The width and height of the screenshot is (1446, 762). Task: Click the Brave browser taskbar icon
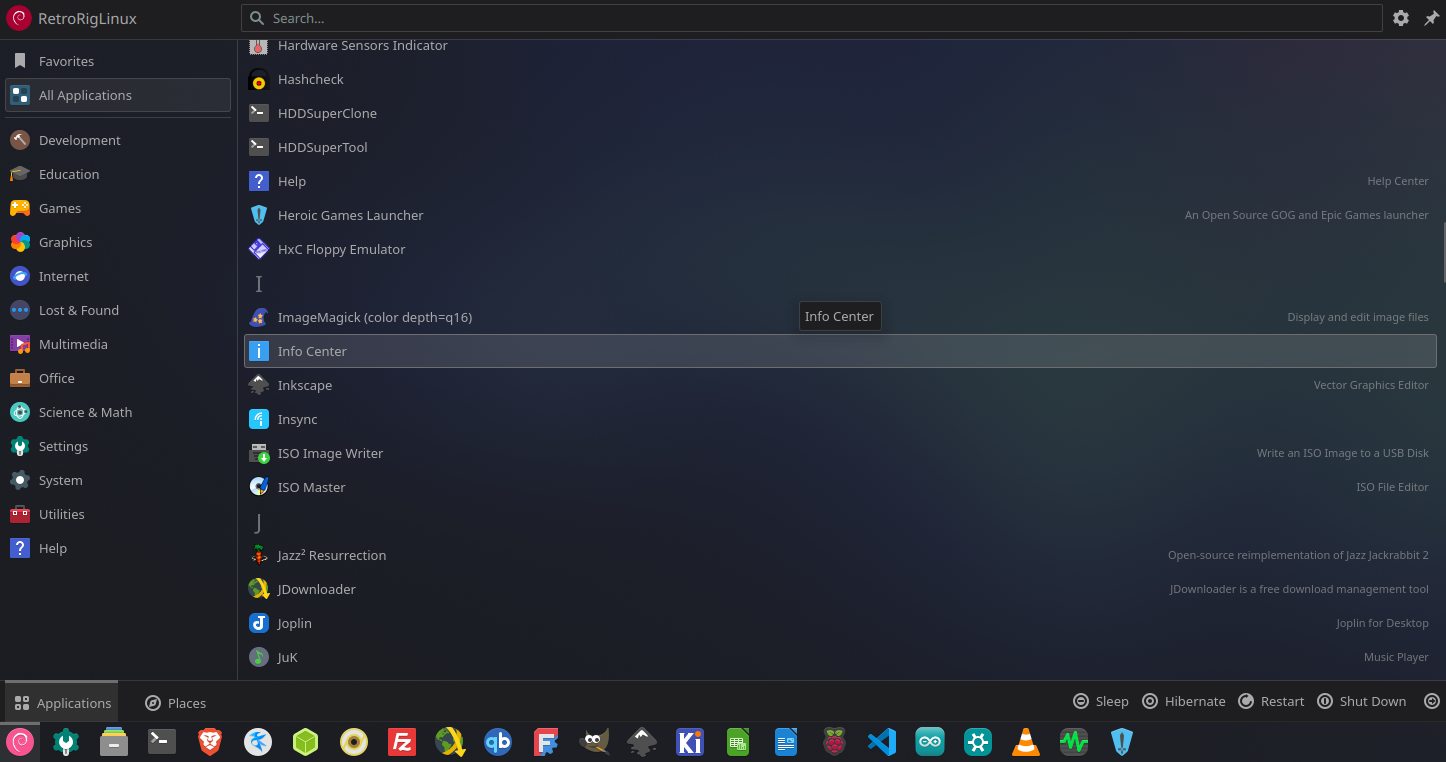[x=210, y=742]
